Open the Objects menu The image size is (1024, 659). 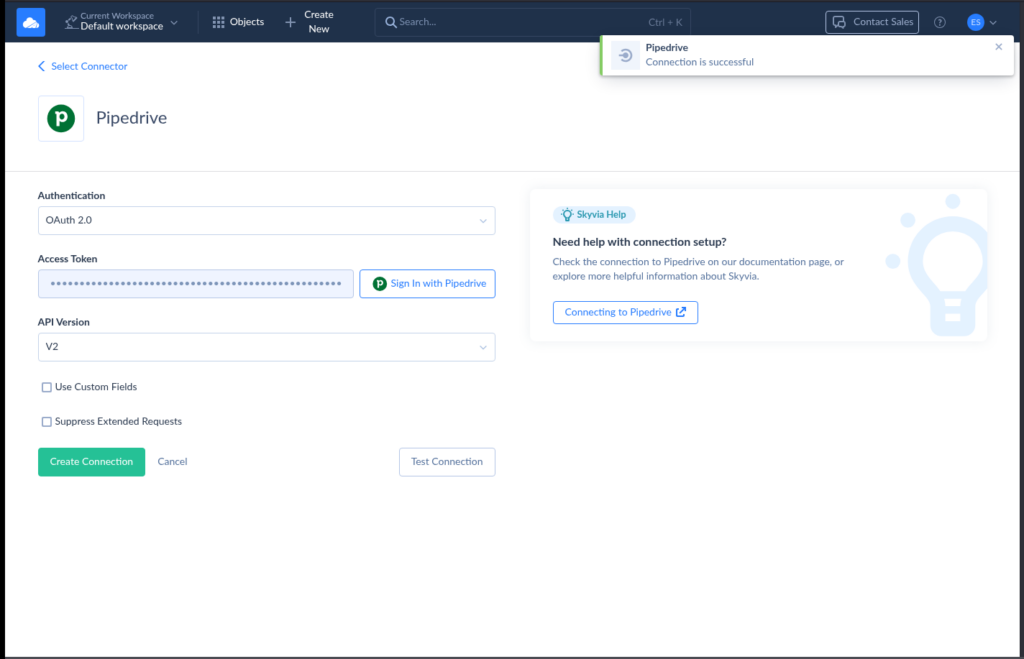point(238,22)
